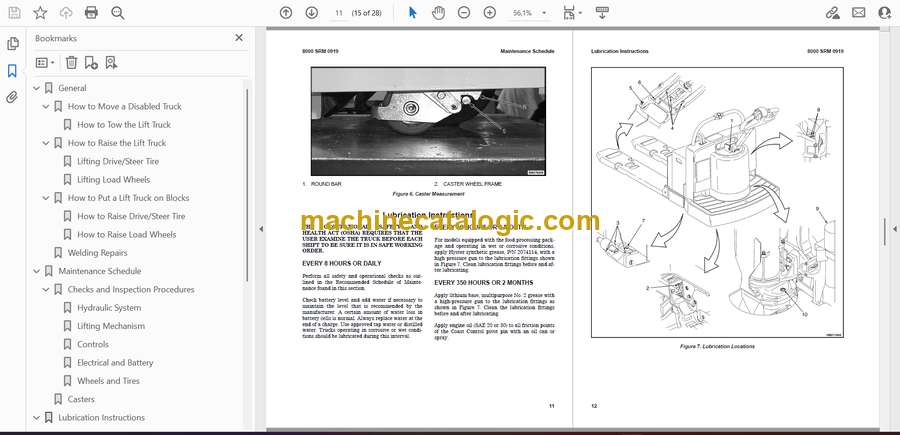Add a new bookmark icon
This screenshot has height=435, width=900.
tap(91, 63)
